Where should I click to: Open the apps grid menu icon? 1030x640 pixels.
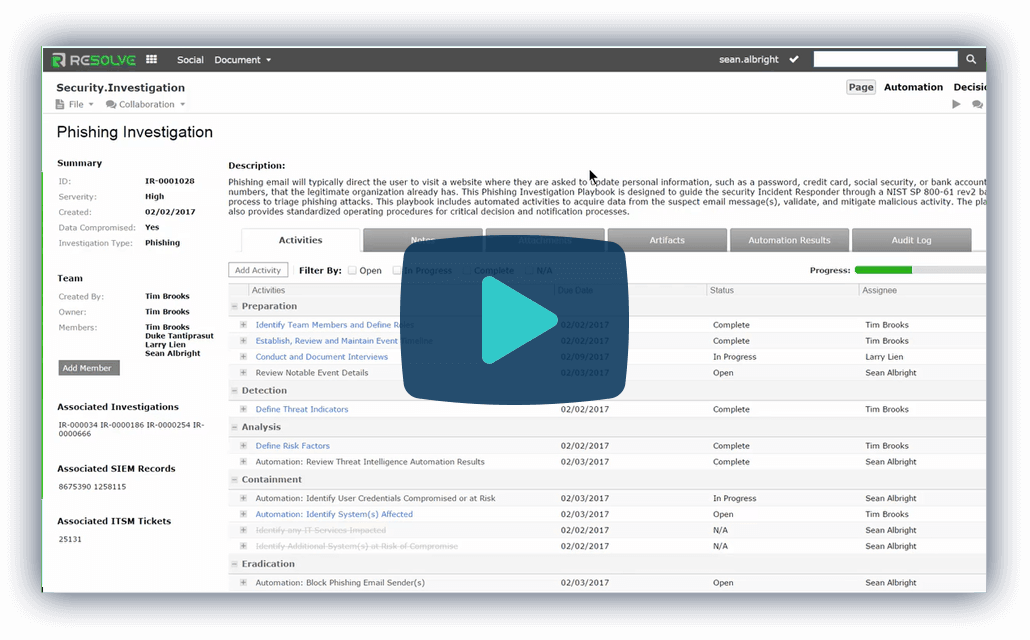pos(152,60)
